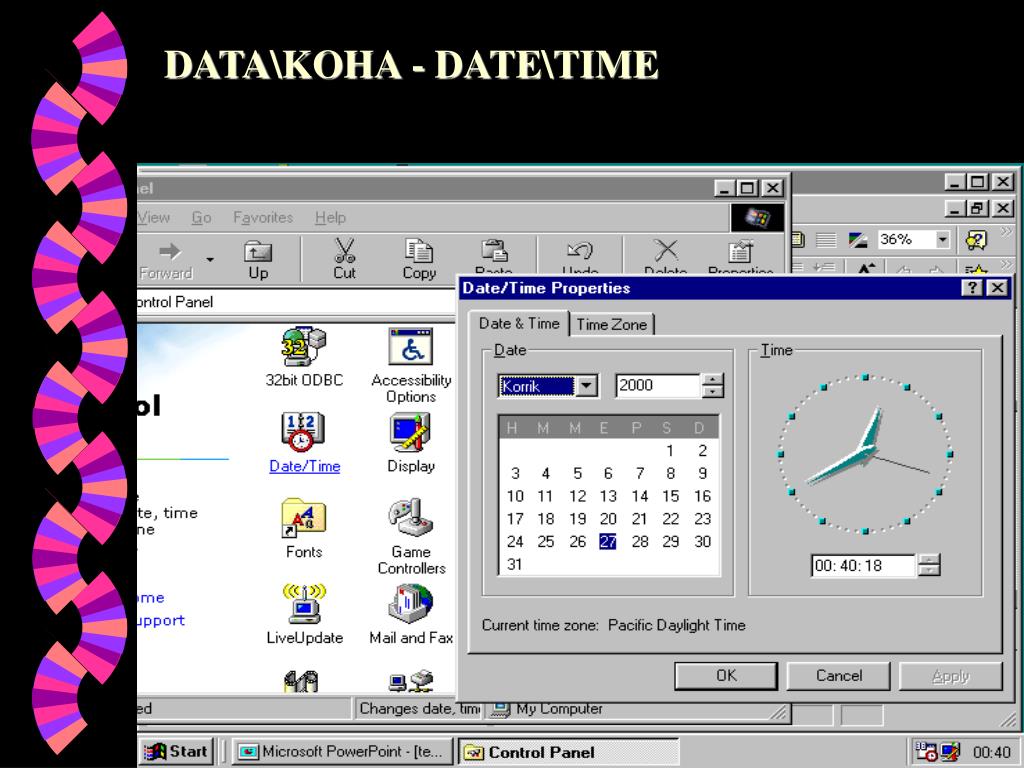
Task: Increase the year with up arrow
Action: coord(713,379)
